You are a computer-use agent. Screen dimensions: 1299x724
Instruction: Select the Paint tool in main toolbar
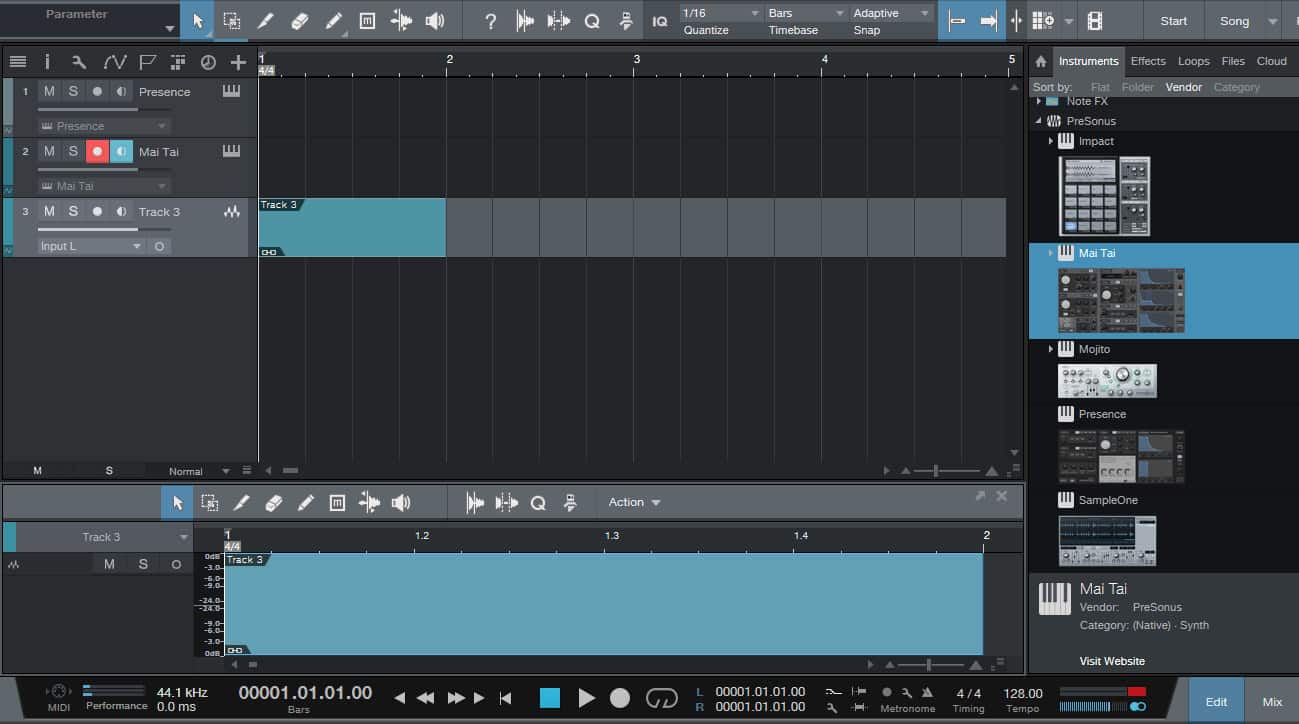[x=334, y=21]
